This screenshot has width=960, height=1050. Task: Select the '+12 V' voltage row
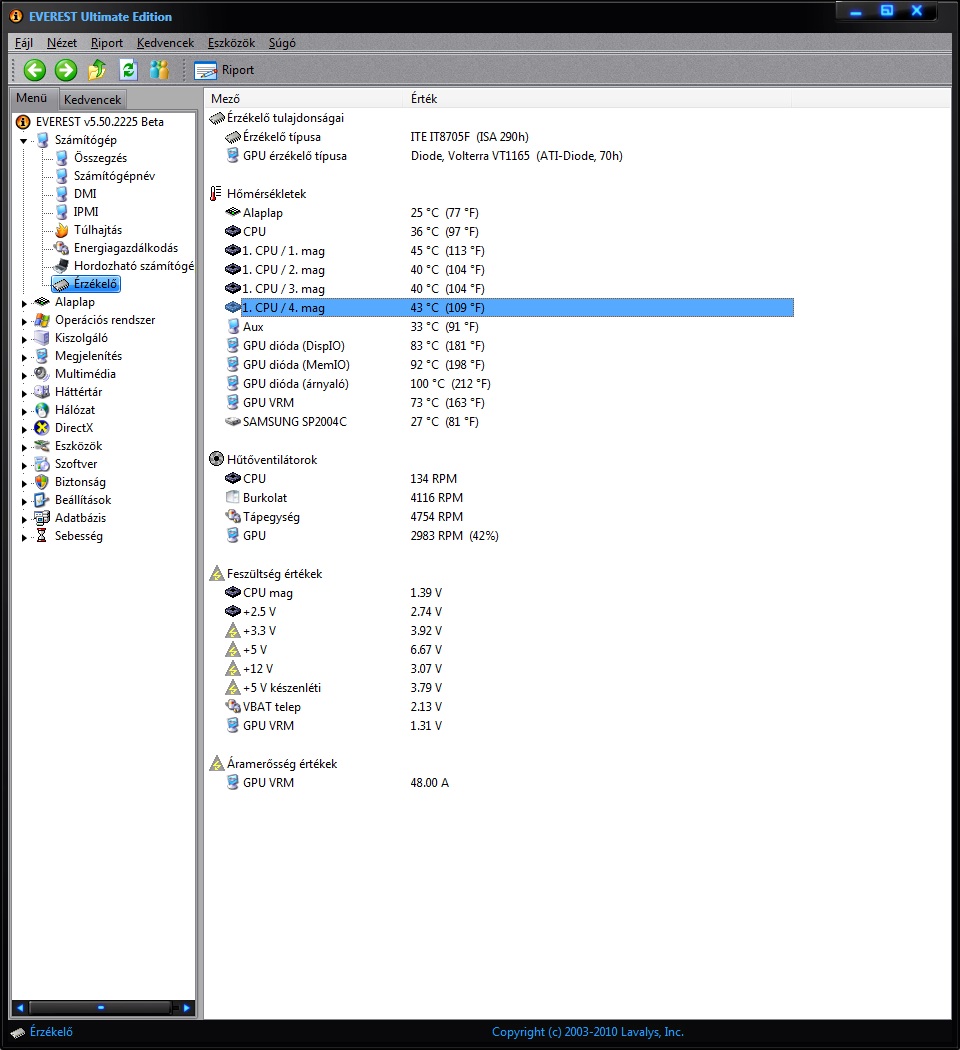pyautogui.click(x=509, y=668)
